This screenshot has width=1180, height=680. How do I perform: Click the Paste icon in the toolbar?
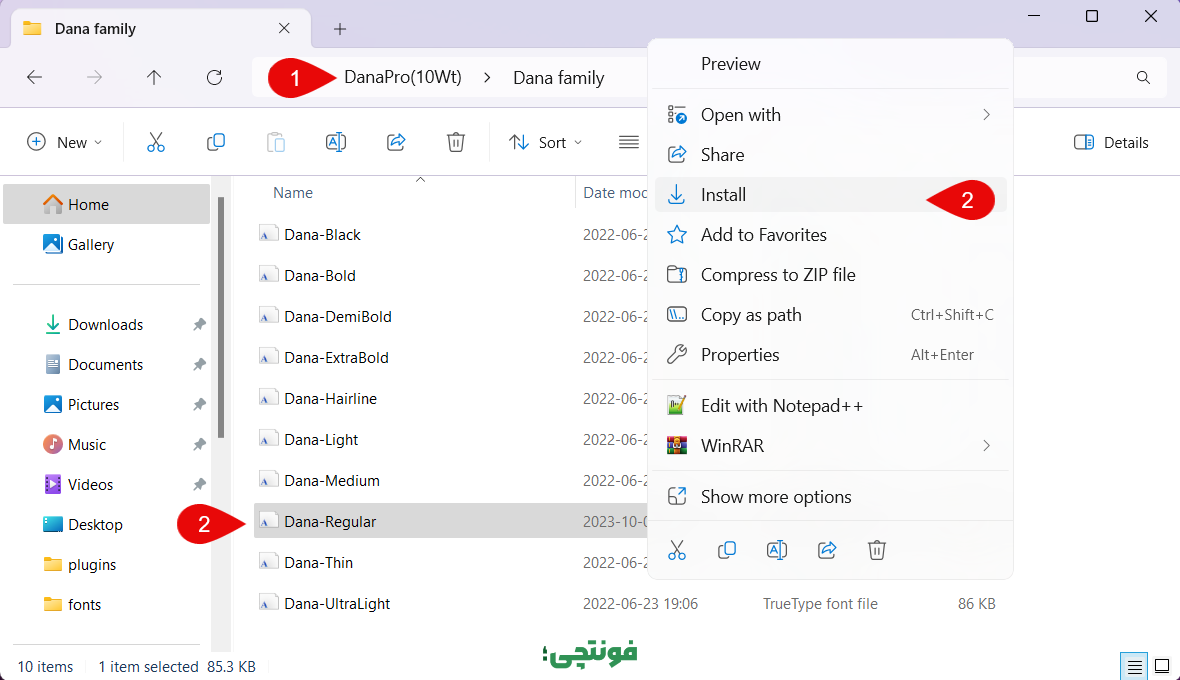click(x=276, y=142)
